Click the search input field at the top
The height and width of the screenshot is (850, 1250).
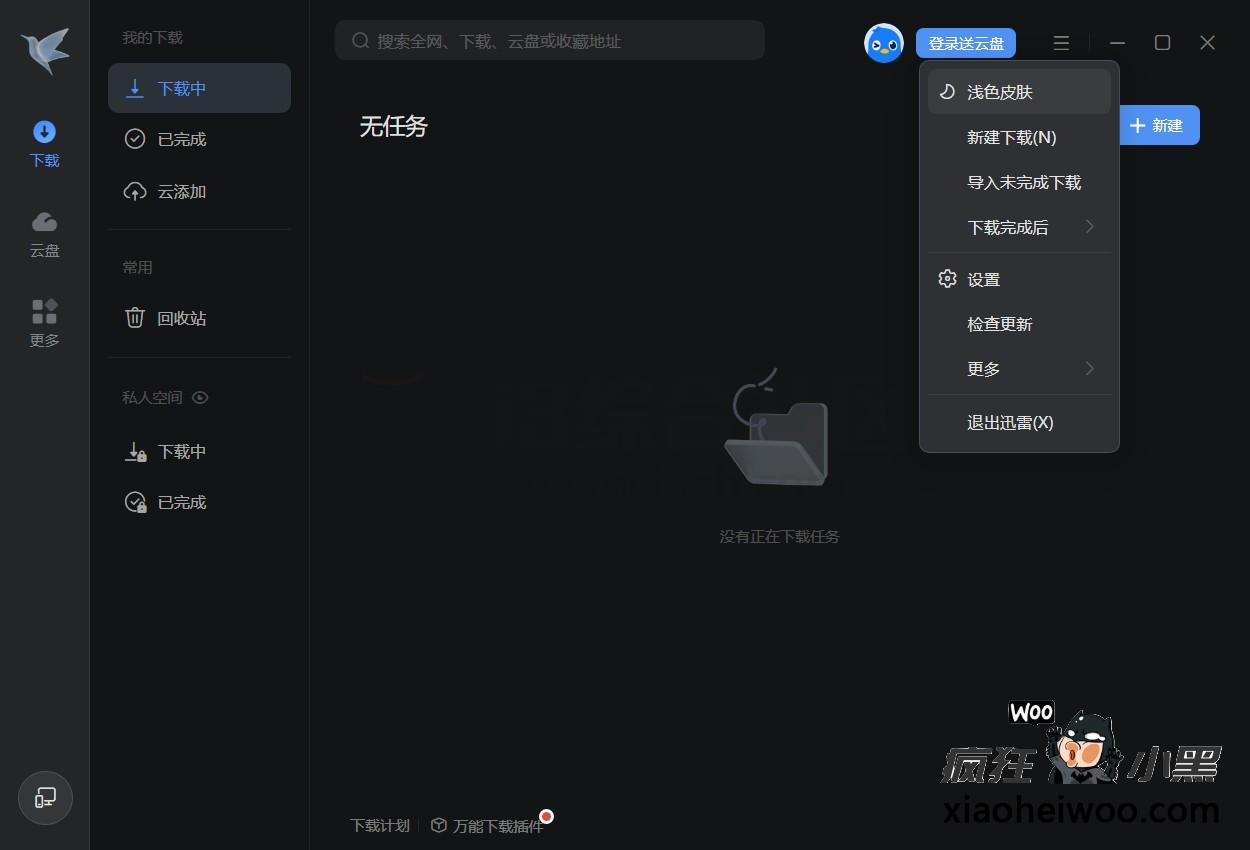tap(550, 41)
